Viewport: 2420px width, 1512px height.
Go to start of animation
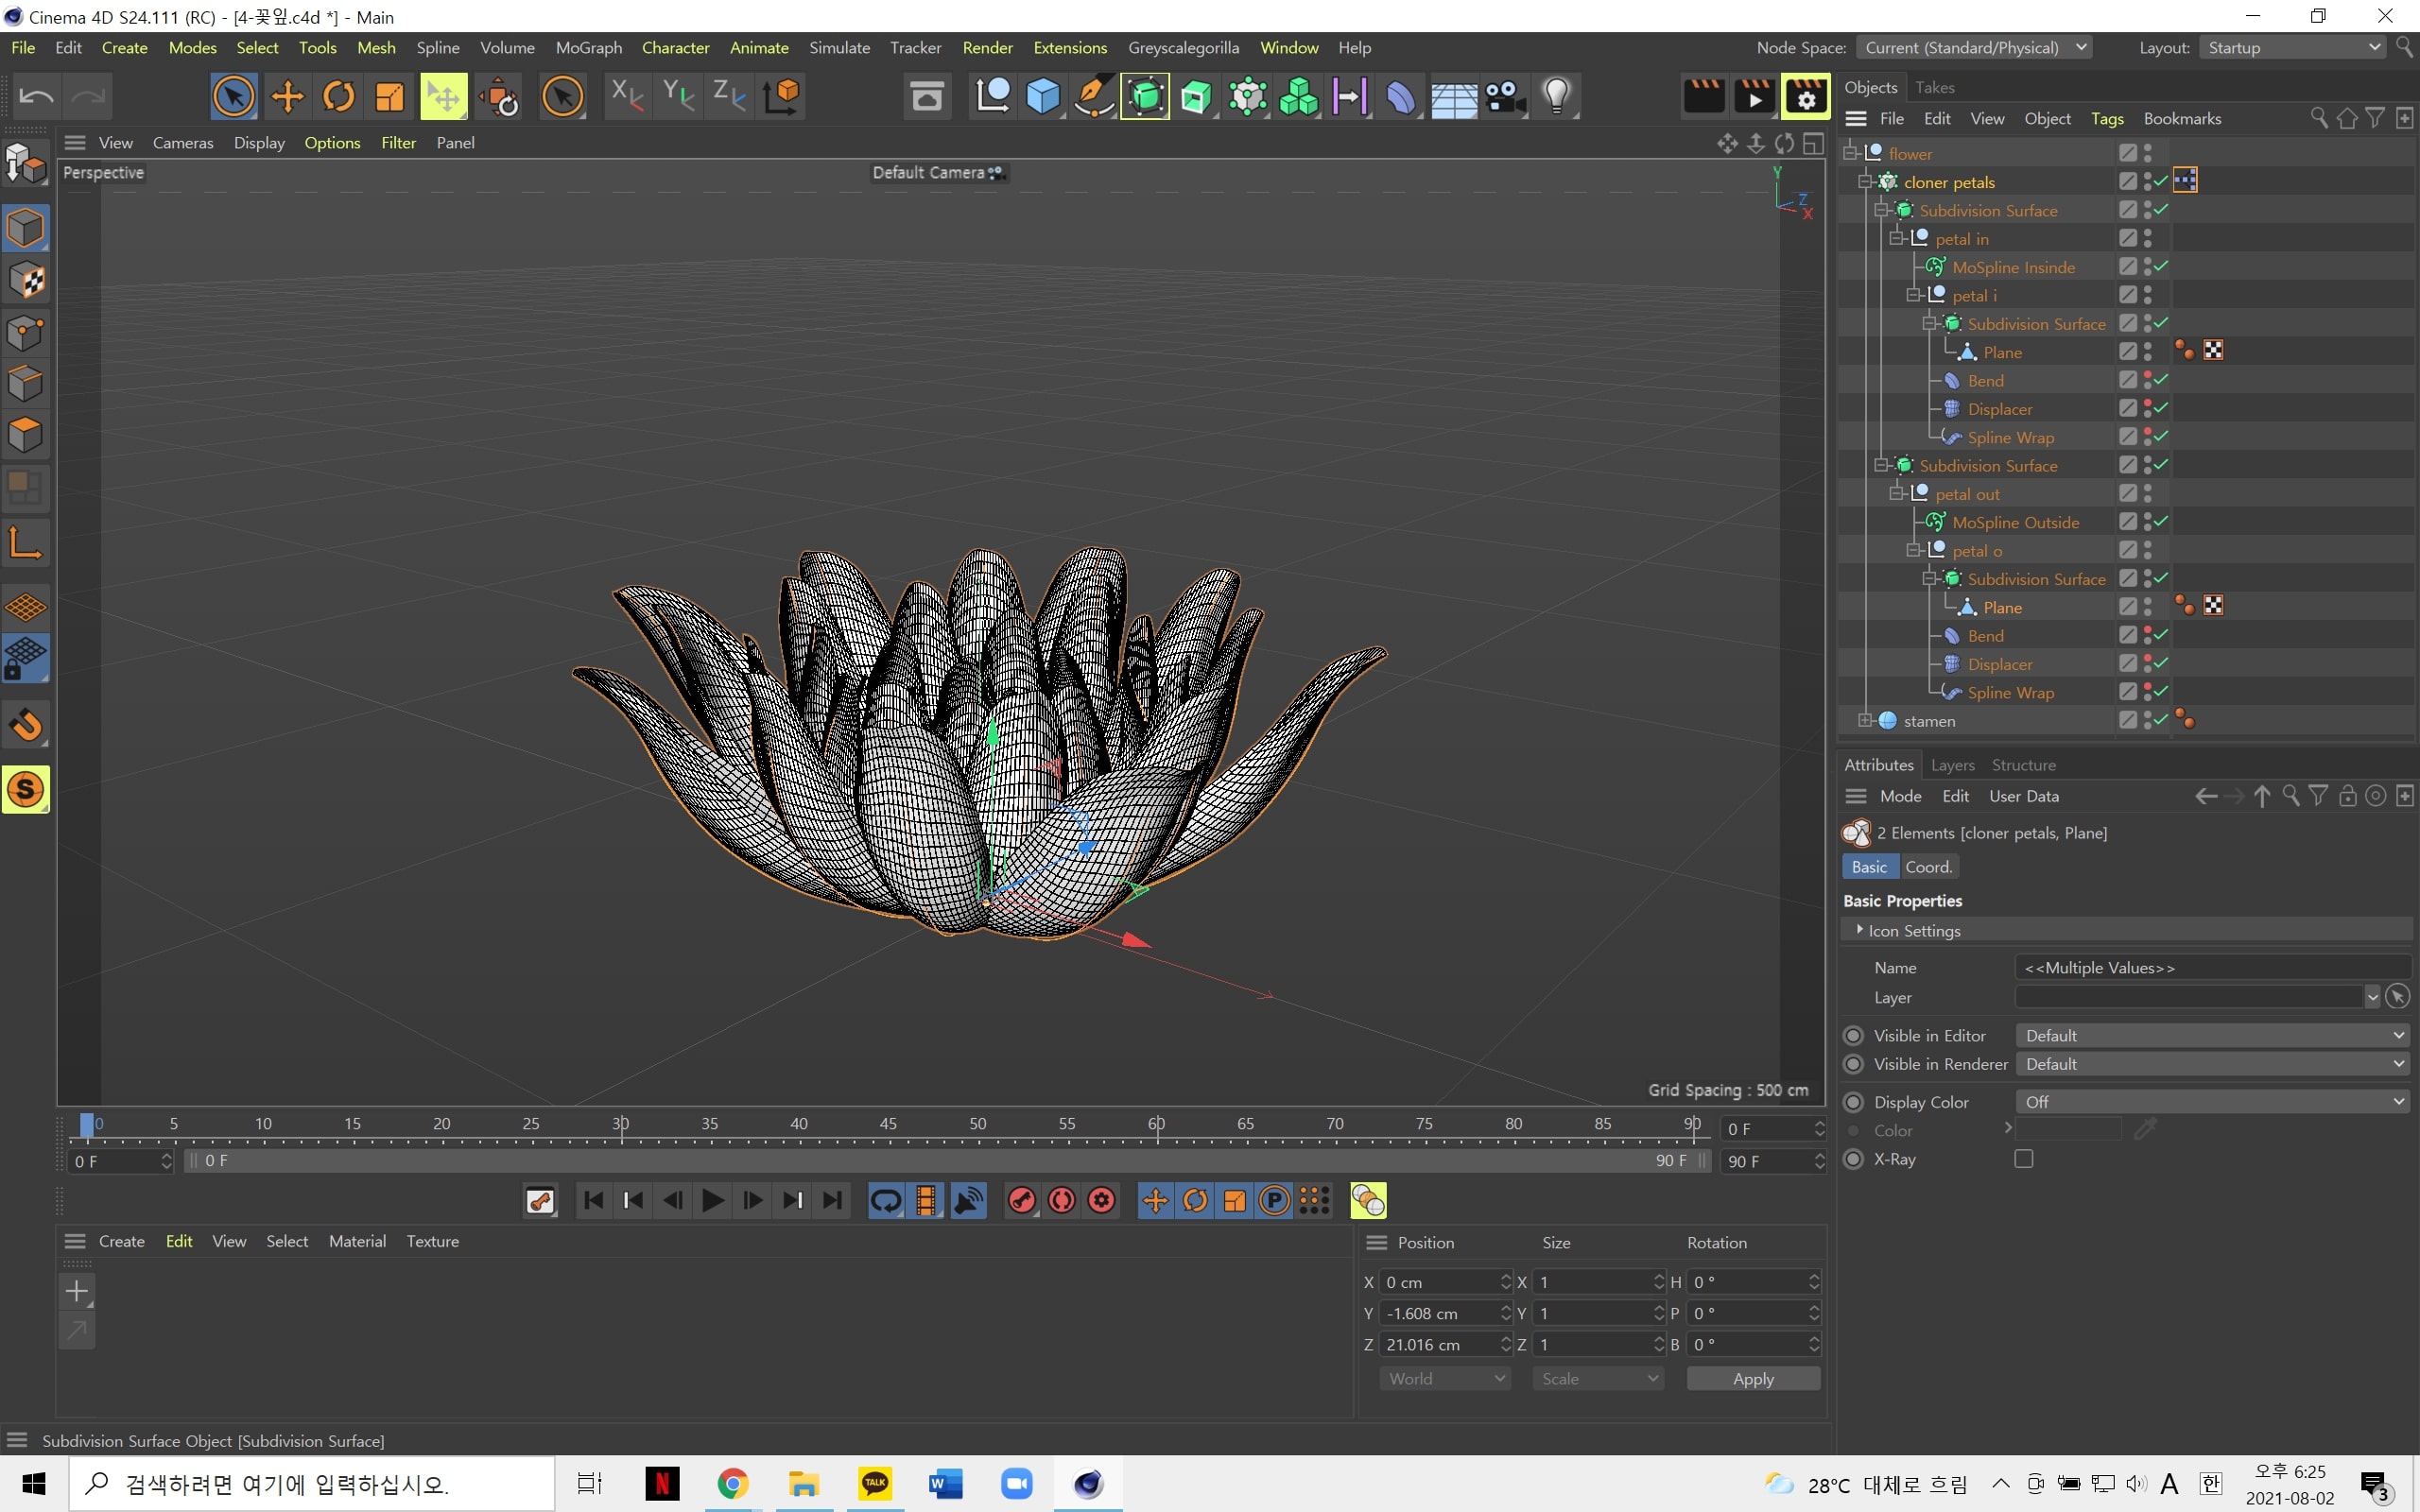[593, 1200]
